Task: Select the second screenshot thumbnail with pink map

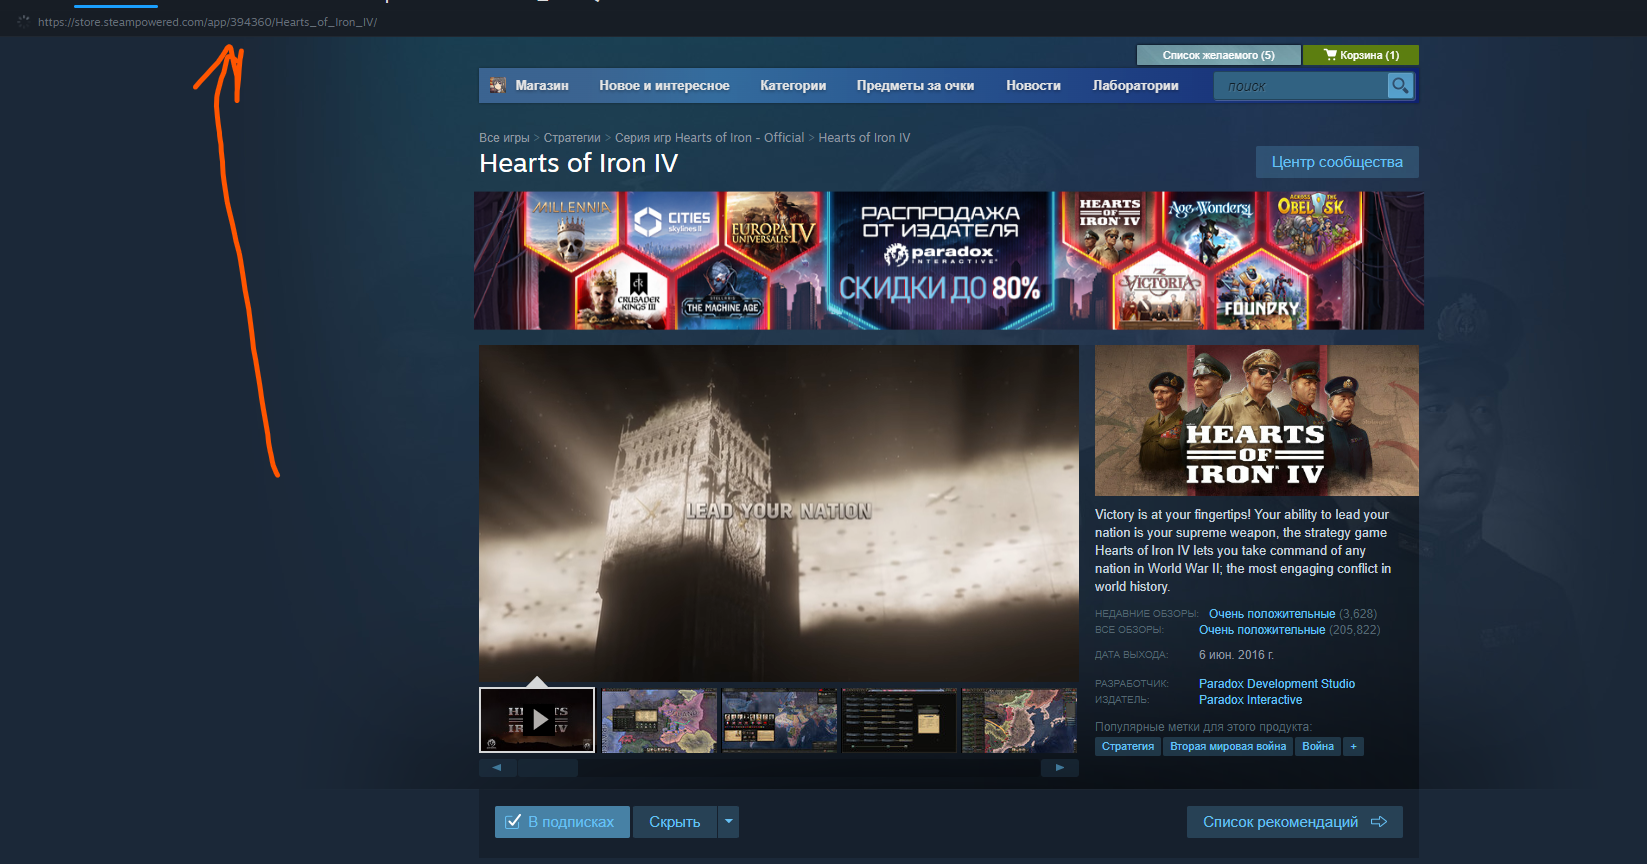Action: [x=659, y=720]
